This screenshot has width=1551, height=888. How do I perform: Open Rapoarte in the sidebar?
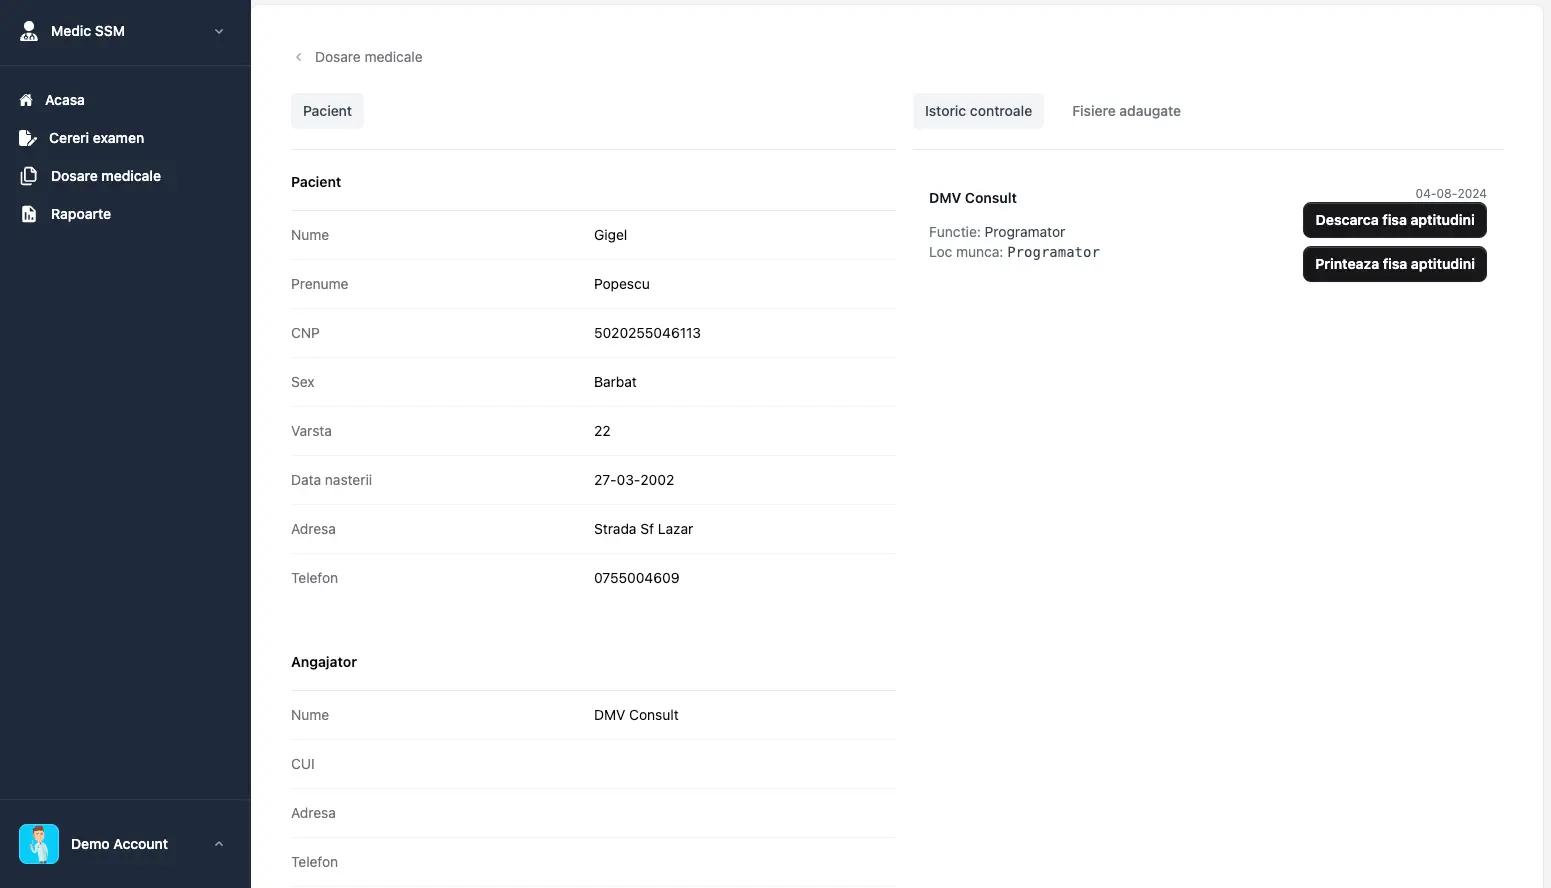[81, 214]
